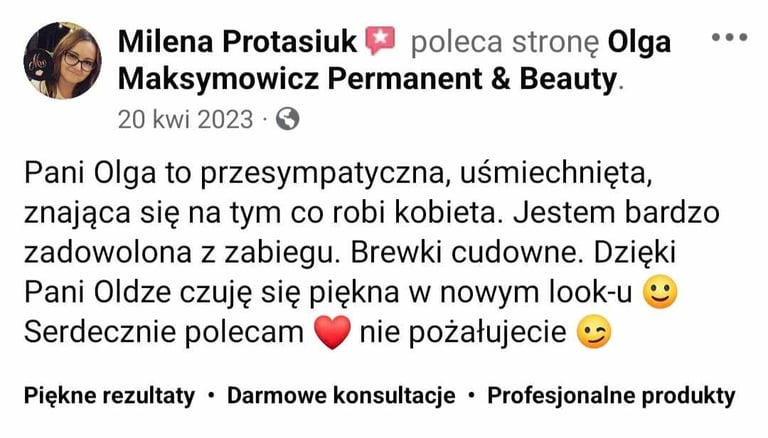768x438 pixels.
Task: Click the red heart emoji
Action: (332, 332)
